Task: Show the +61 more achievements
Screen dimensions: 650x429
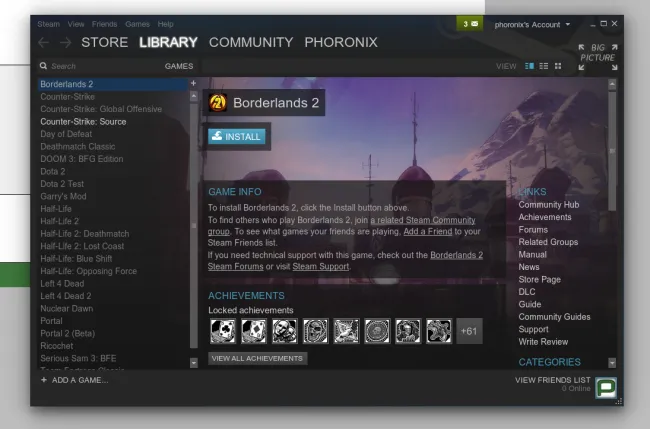Action: point(469,331)
